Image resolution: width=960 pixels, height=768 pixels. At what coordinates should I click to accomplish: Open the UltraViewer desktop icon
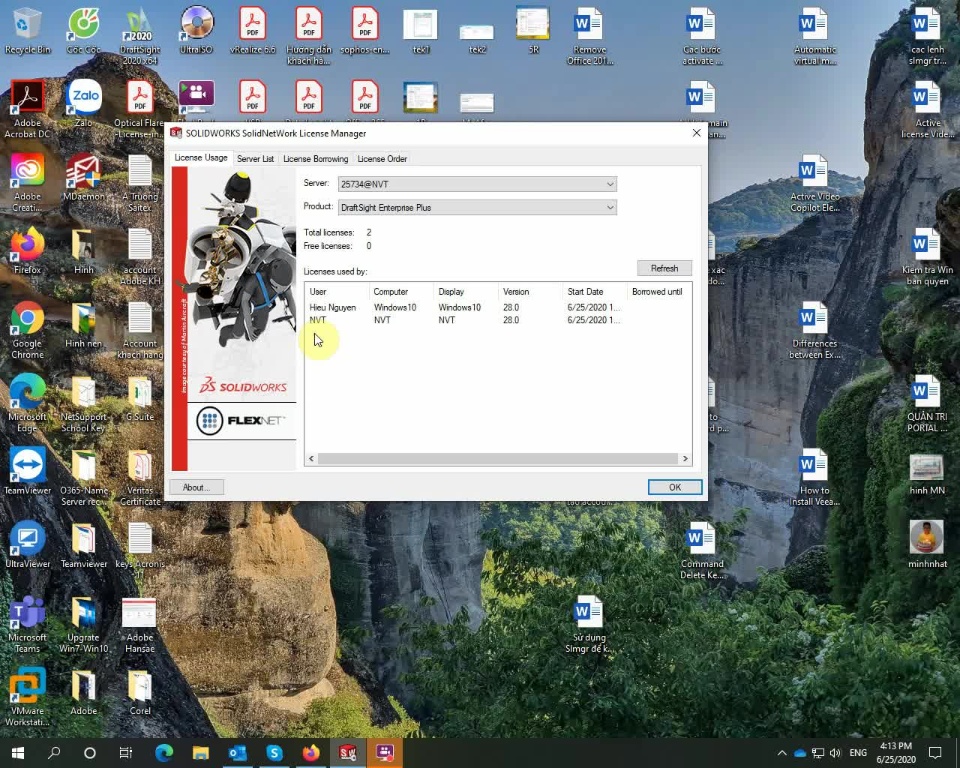coord(28,545)
